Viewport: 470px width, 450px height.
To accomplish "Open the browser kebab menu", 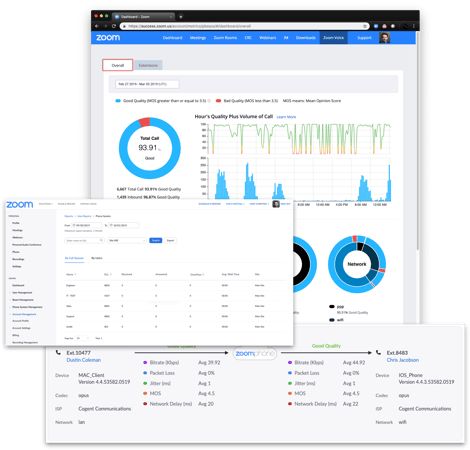I will click(414, 26).
